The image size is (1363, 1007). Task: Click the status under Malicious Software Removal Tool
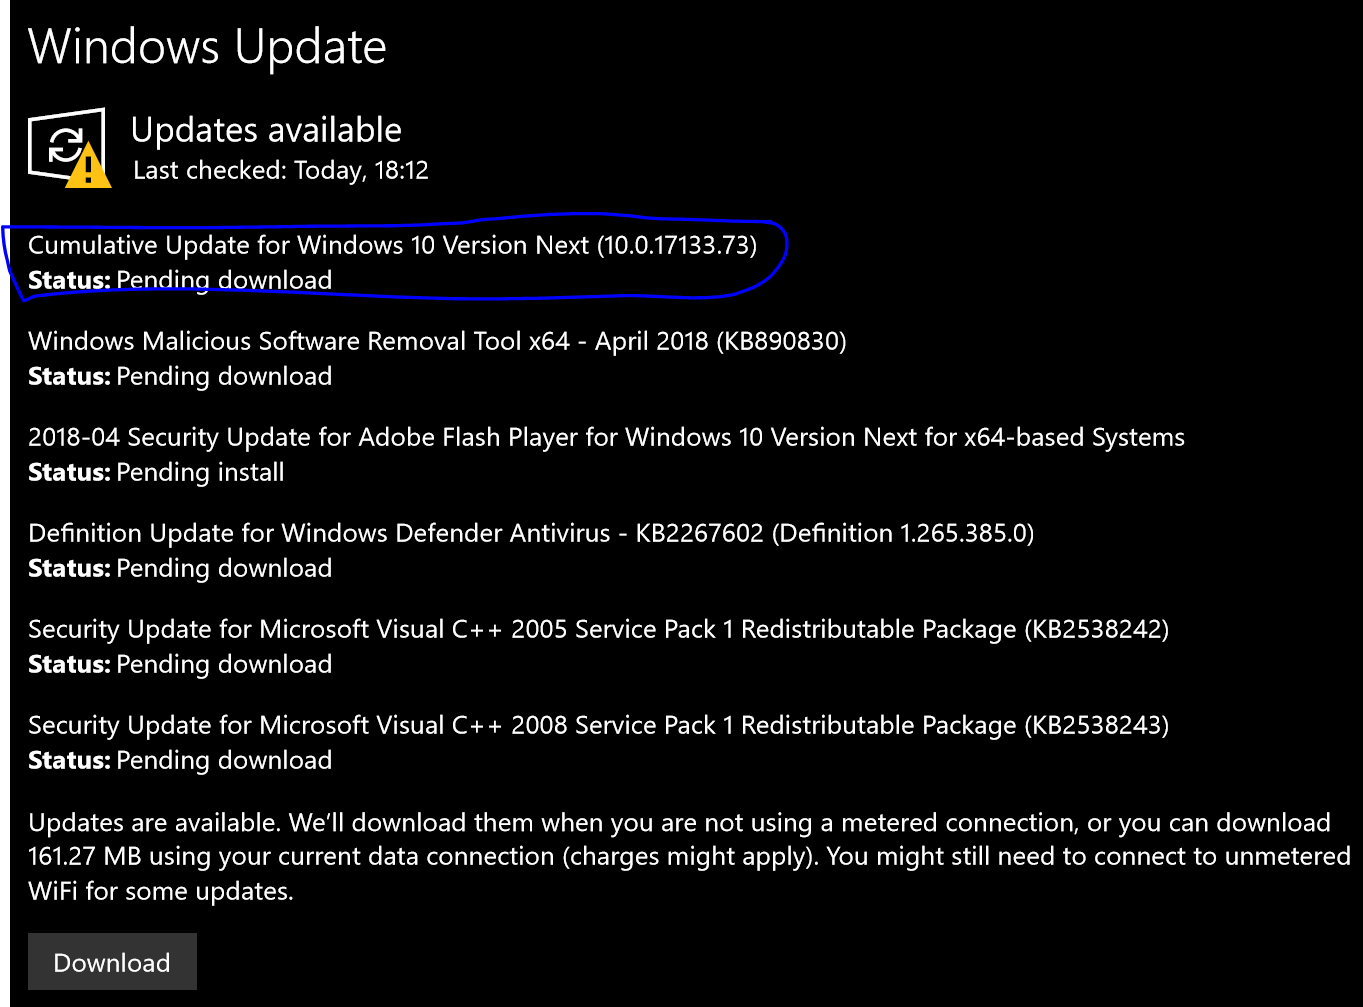[180, 376]
